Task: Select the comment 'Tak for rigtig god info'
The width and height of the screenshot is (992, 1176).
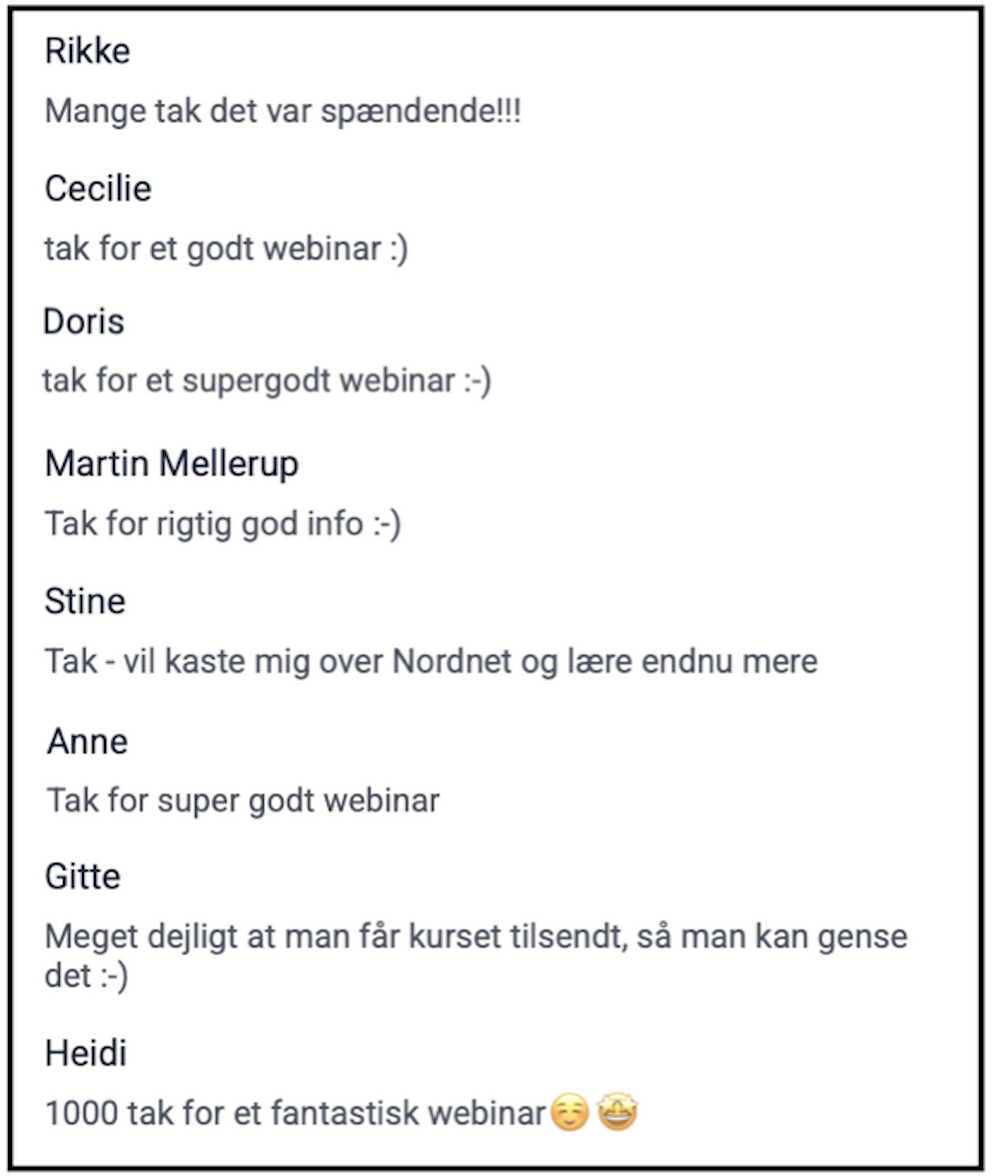Action: point(223,524)
